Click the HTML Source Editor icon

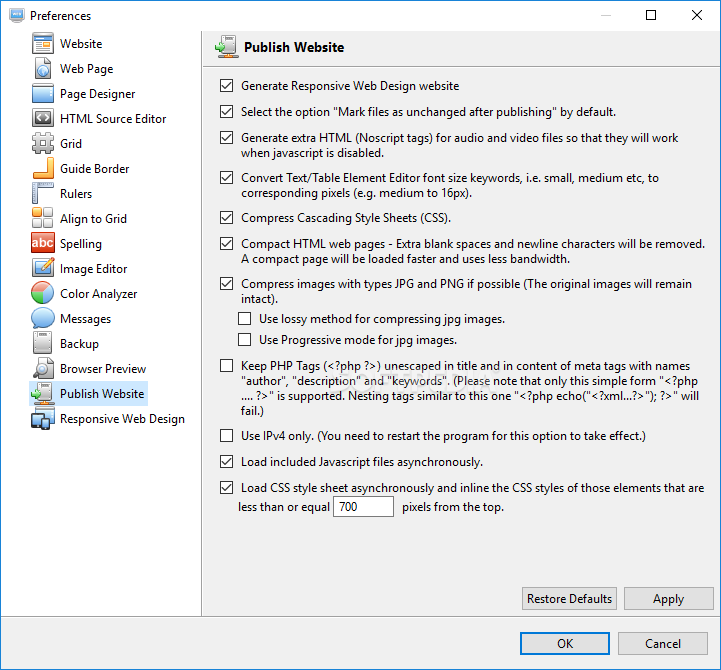(x=43, y=118)
